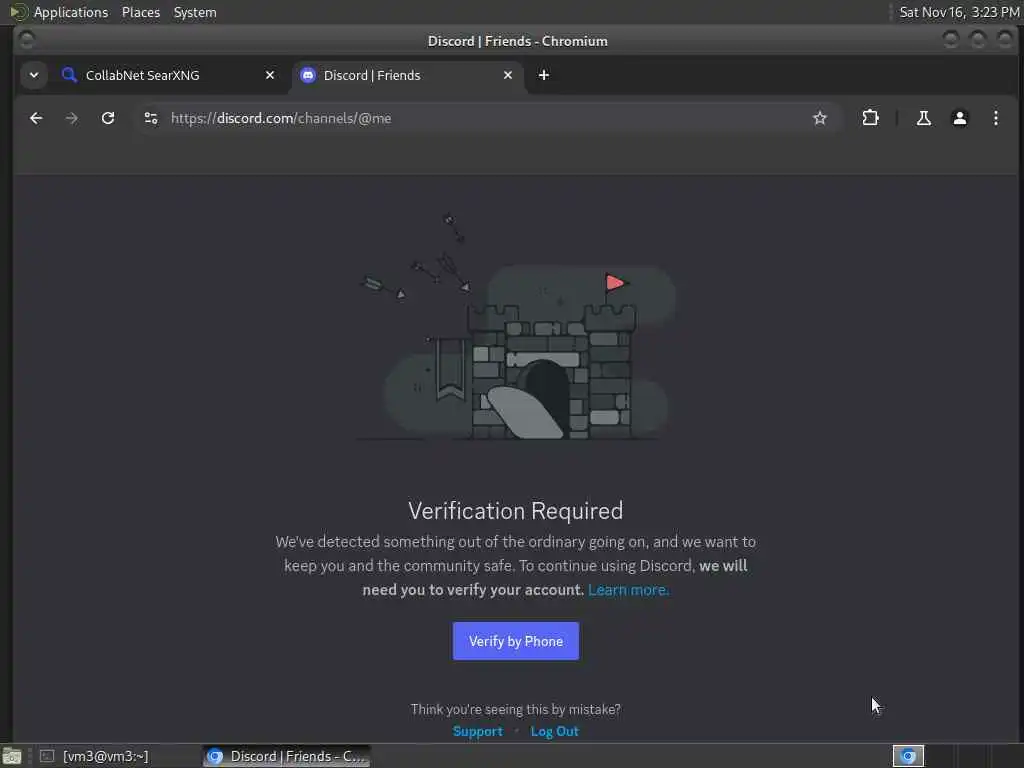Expand the tab search dropdown
1024x768 pixels.
tap(34, 75)
